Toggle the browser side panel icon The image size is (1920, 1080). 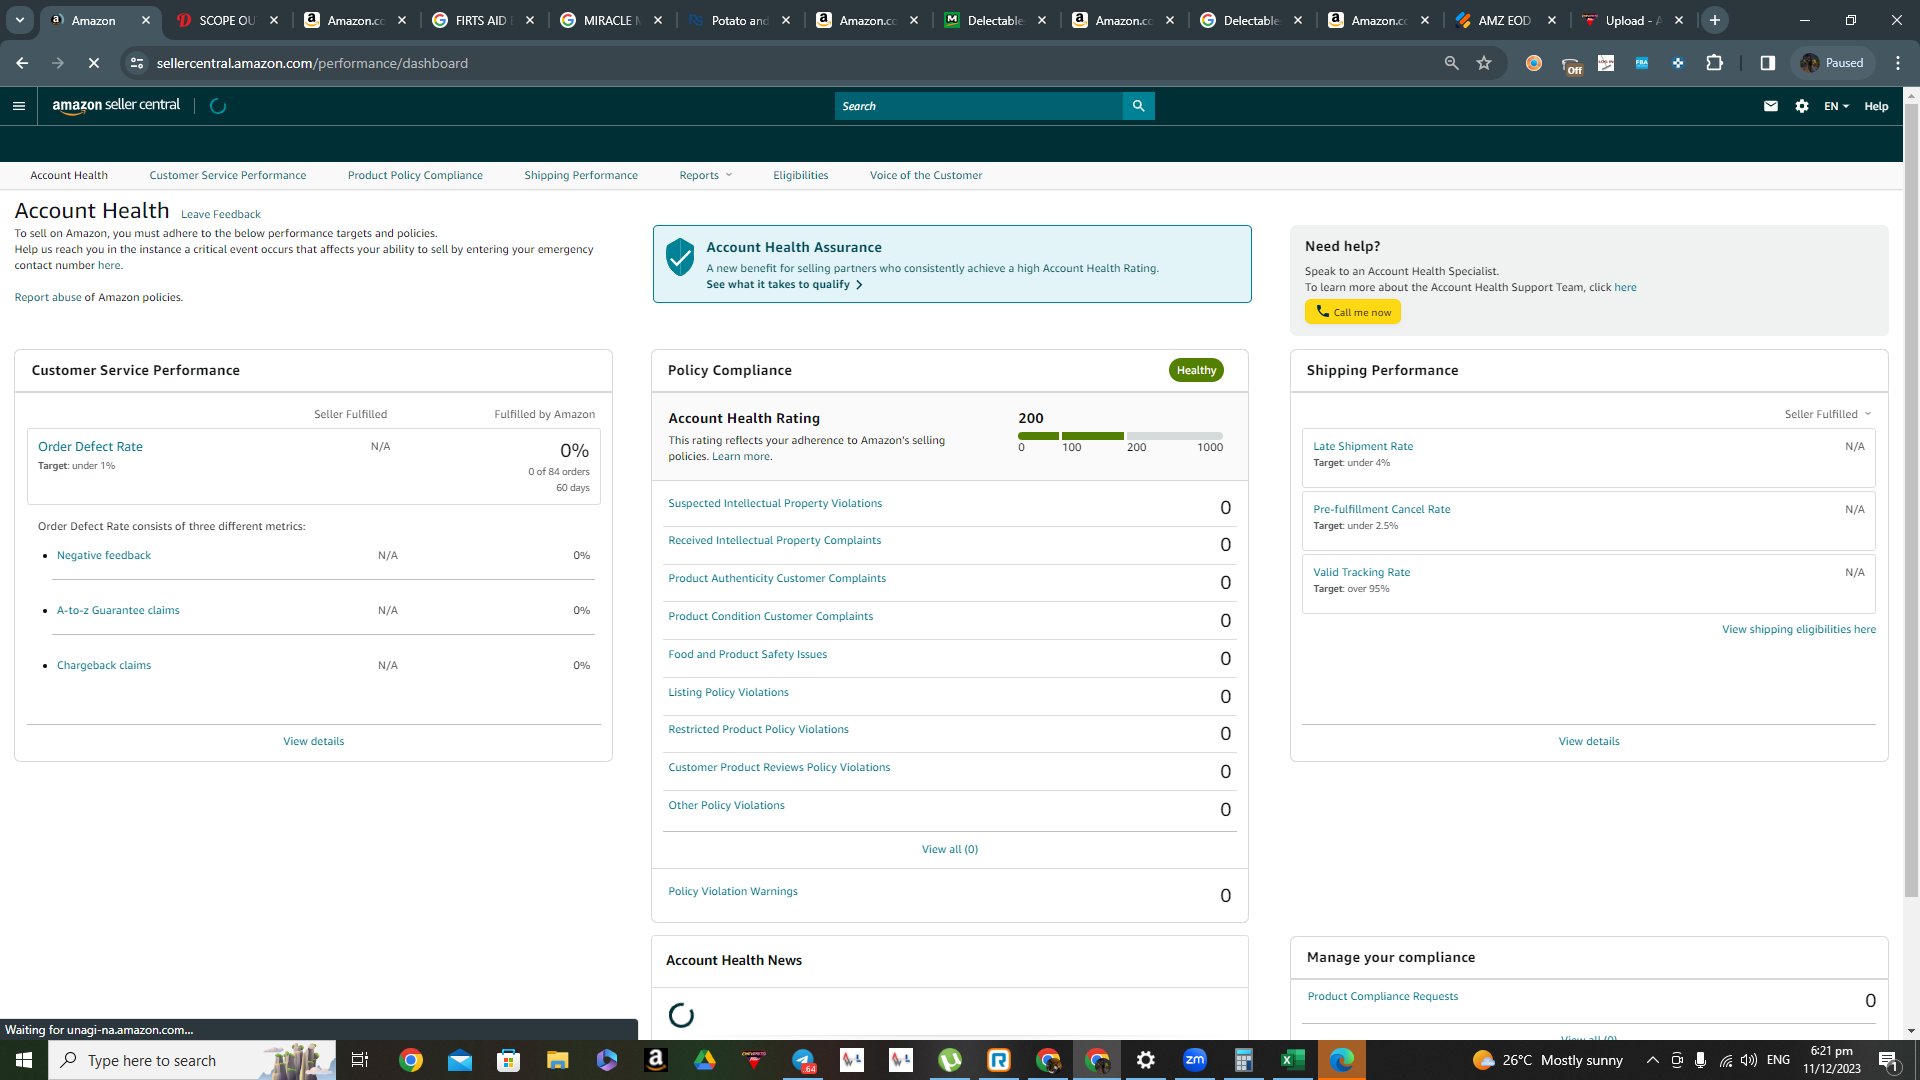[x=1768, y=63]
